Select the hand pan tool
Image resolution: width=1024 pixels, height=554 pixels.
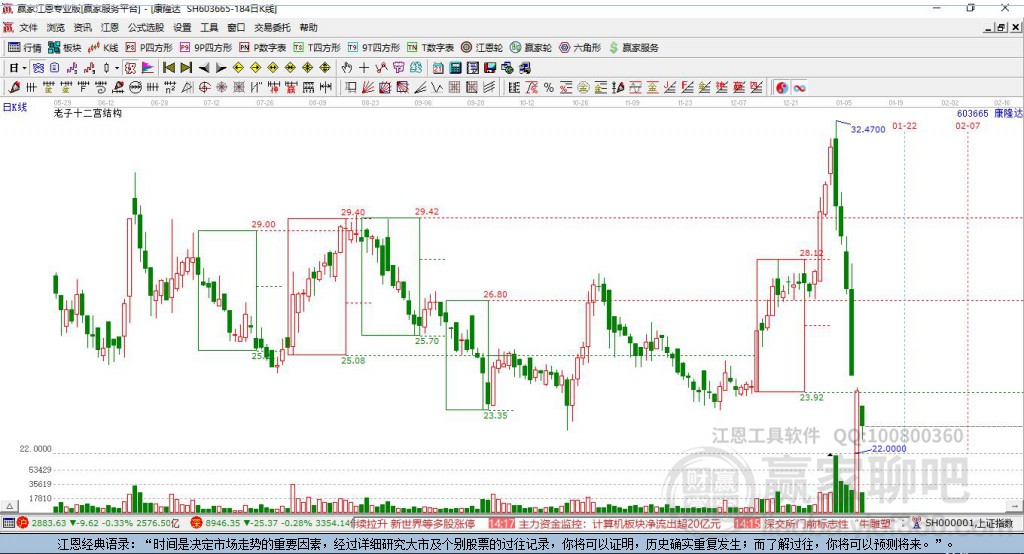(x=346, y=68)
